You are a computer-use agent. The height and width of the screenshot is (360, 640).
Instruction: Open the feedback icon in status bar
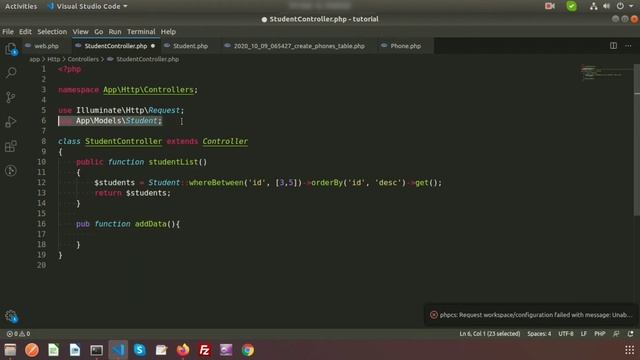click(616, 334)
